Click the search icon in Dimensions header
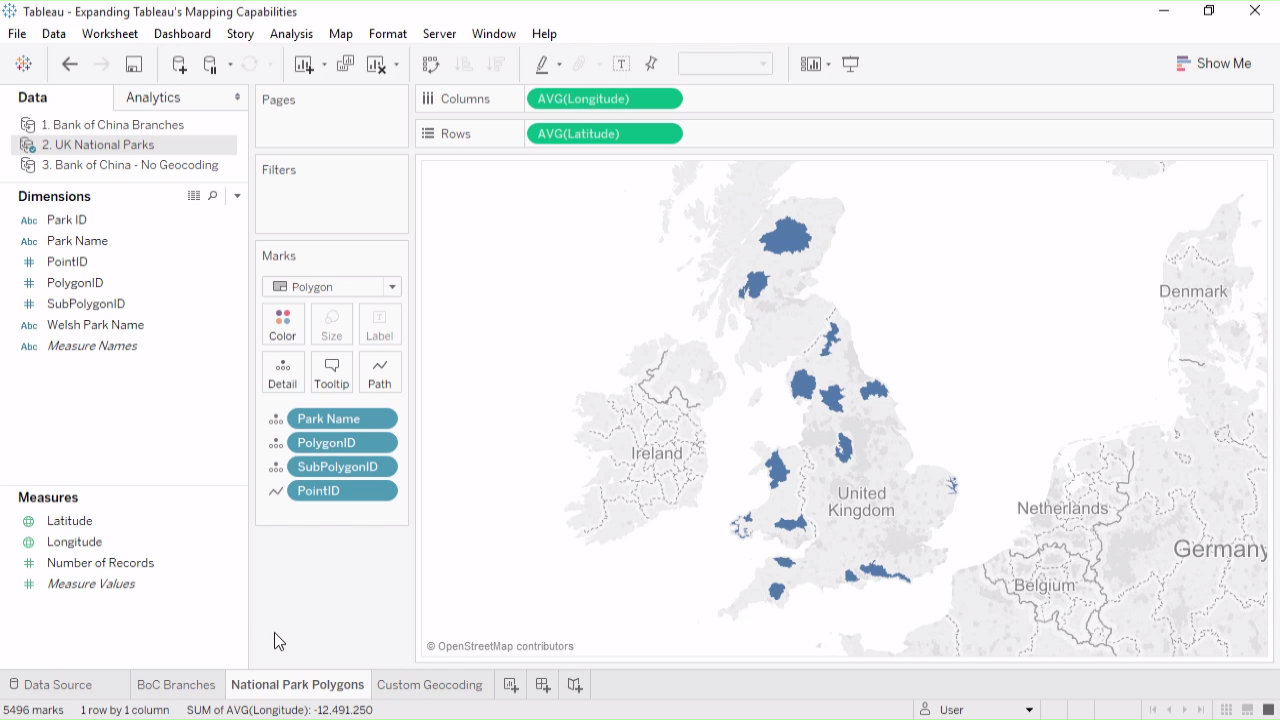Image resolution: width=1280 pixels, height=720 pixels. [213, 196]
